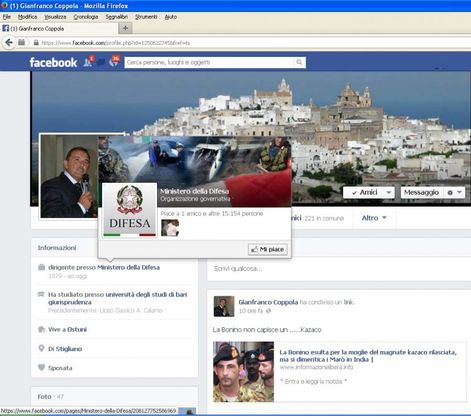Open the Segnalibri menu
Viewport: 471px width, 416px height.
pos(117,17)
